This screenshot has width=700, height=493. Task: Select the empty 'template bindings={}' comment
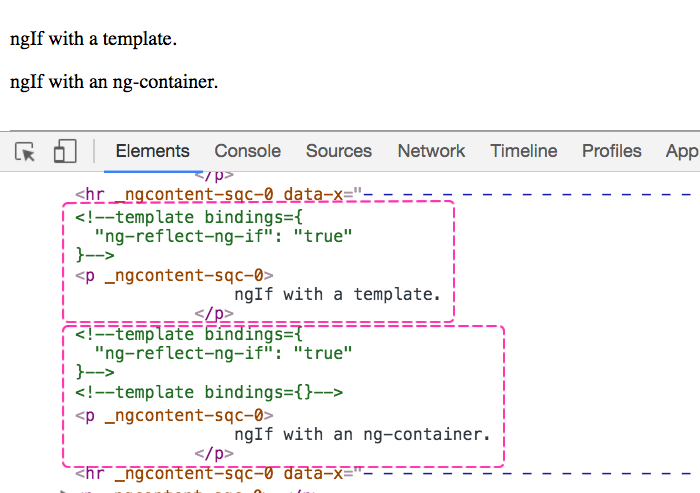pyautogui.click(x=209, y=392)
